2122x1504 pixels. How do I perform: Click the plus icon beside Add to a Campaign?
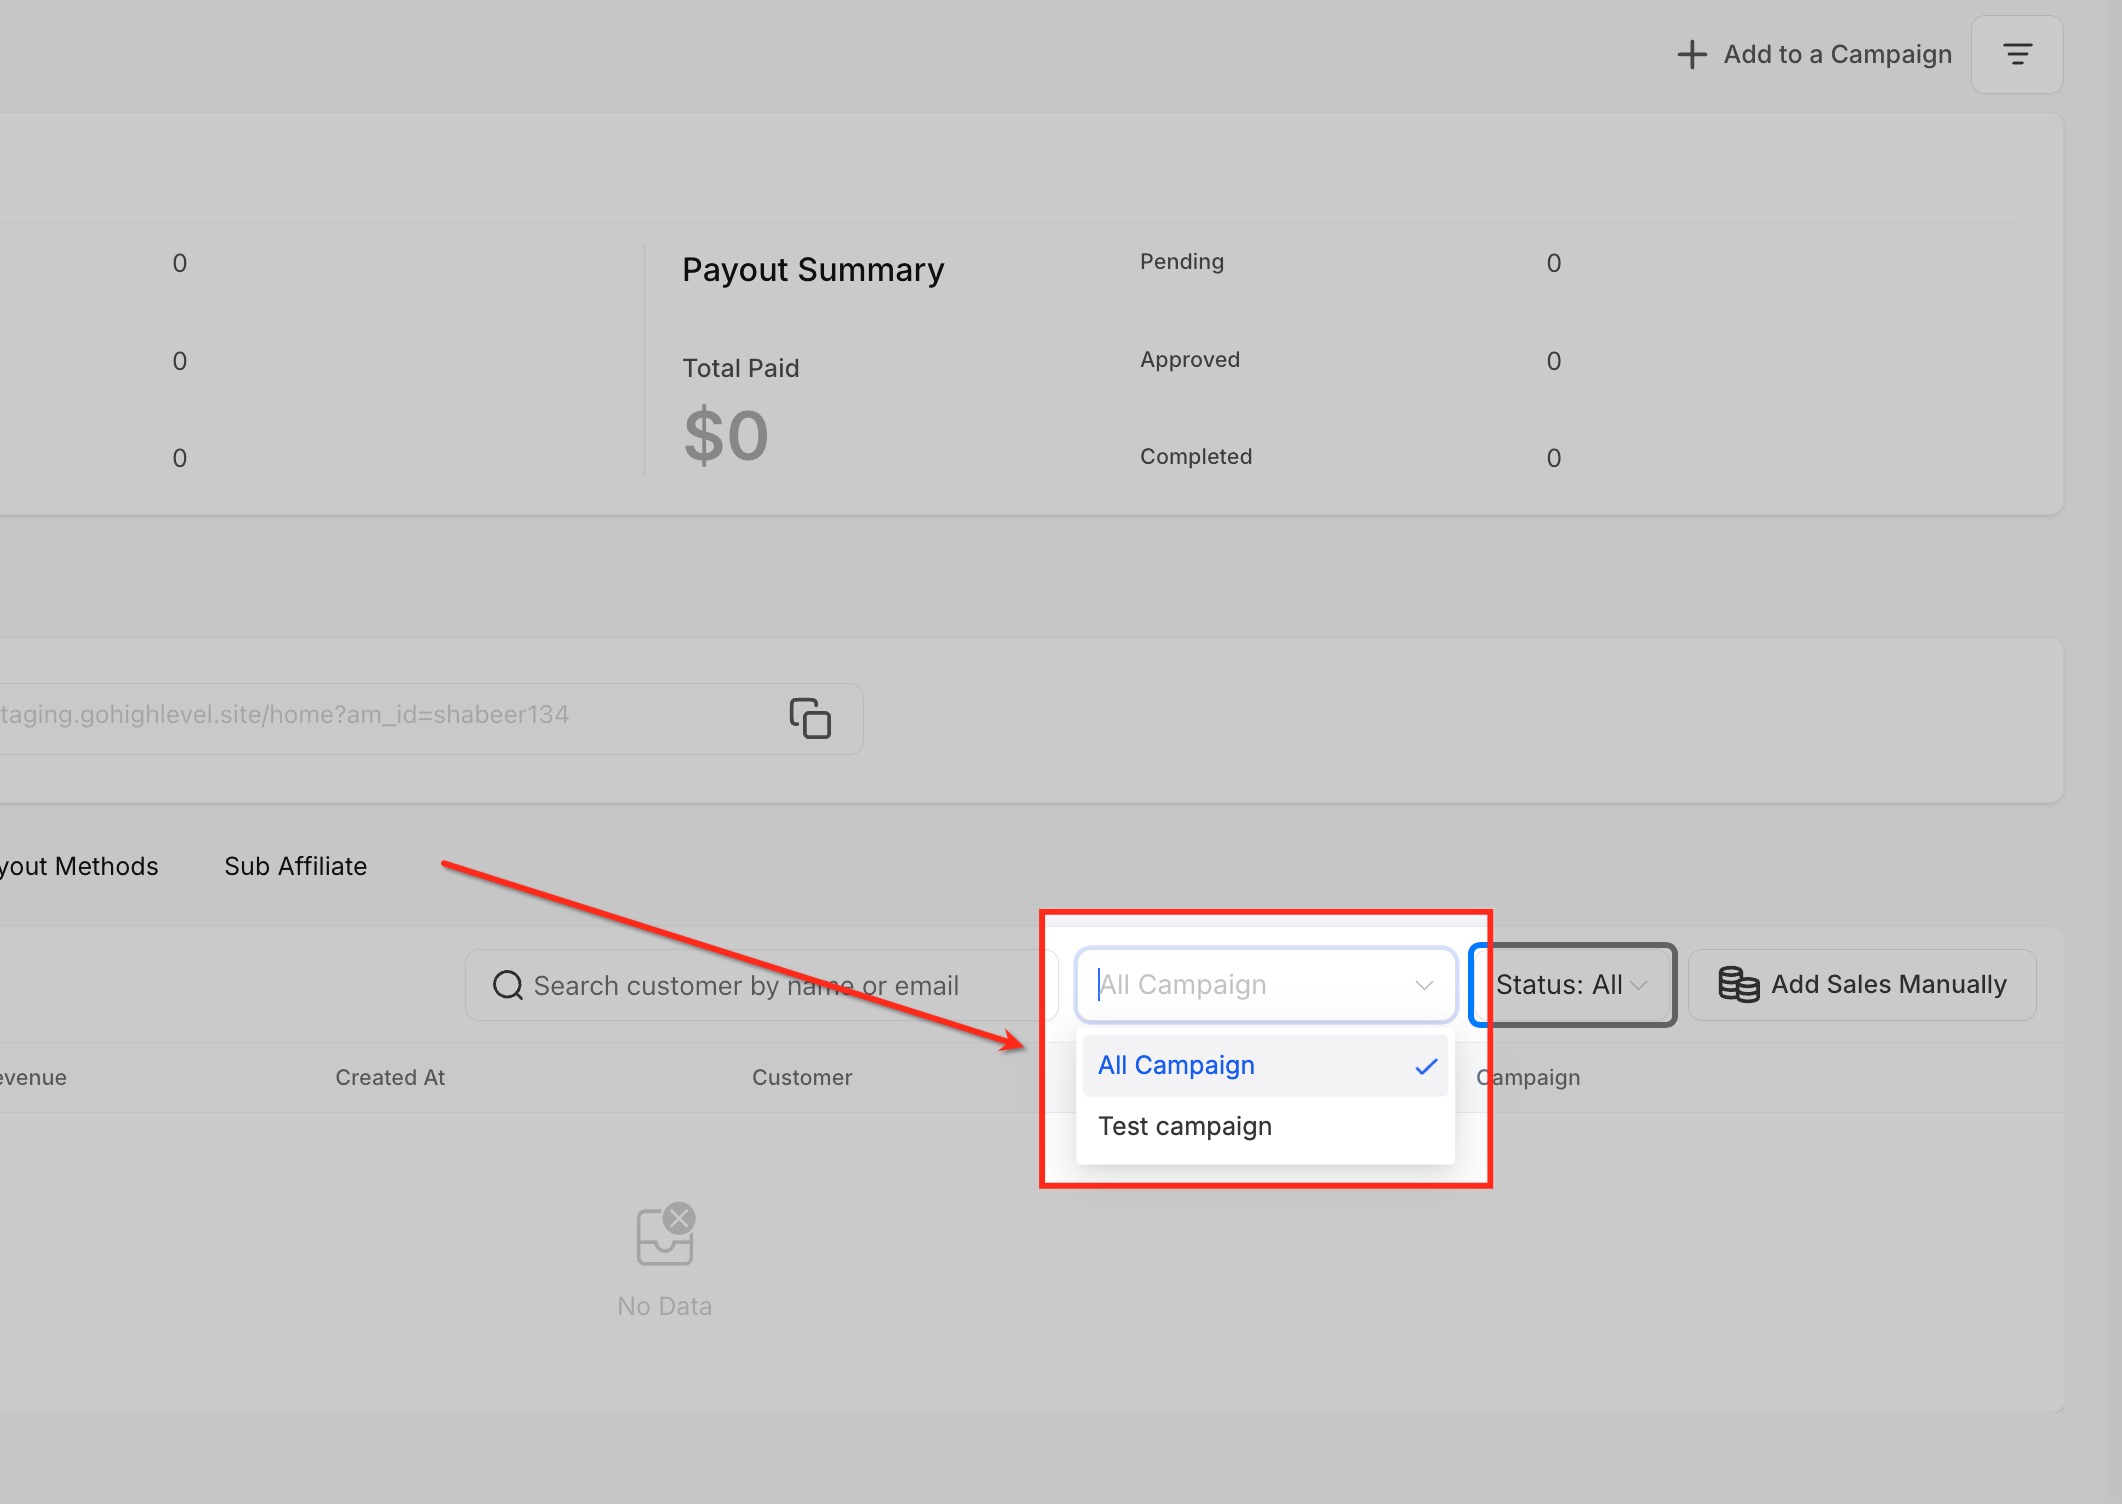coord(1691,54)
